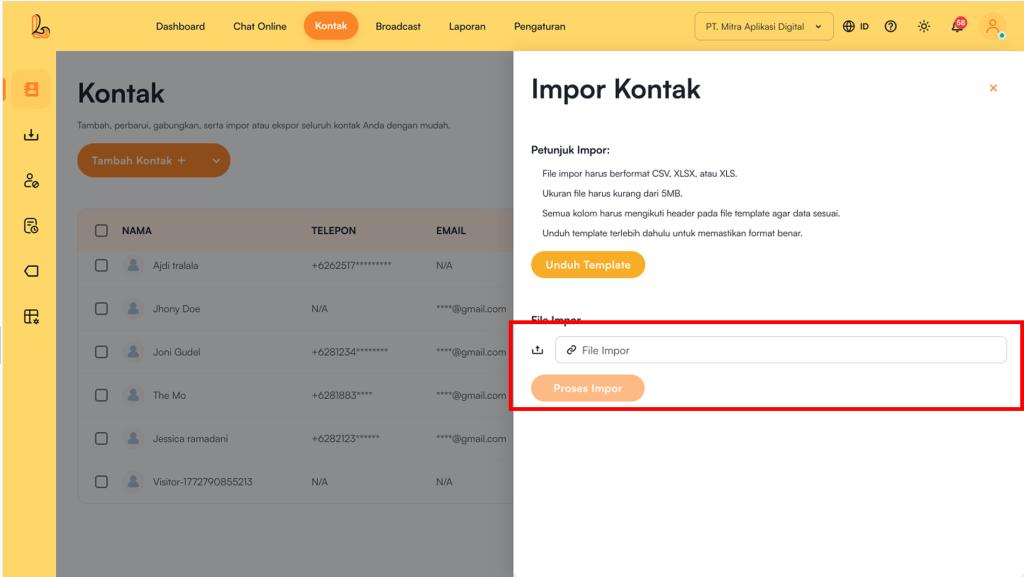Check the select-all checkbox in NAMA header
The height and width of the screenshot is (577, 1024).
(x=101, y=231)
